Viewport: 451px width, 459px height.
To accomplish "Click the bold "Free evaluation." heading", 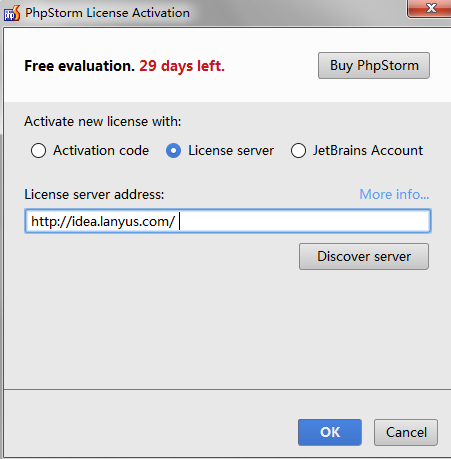I will pos(79,66).
